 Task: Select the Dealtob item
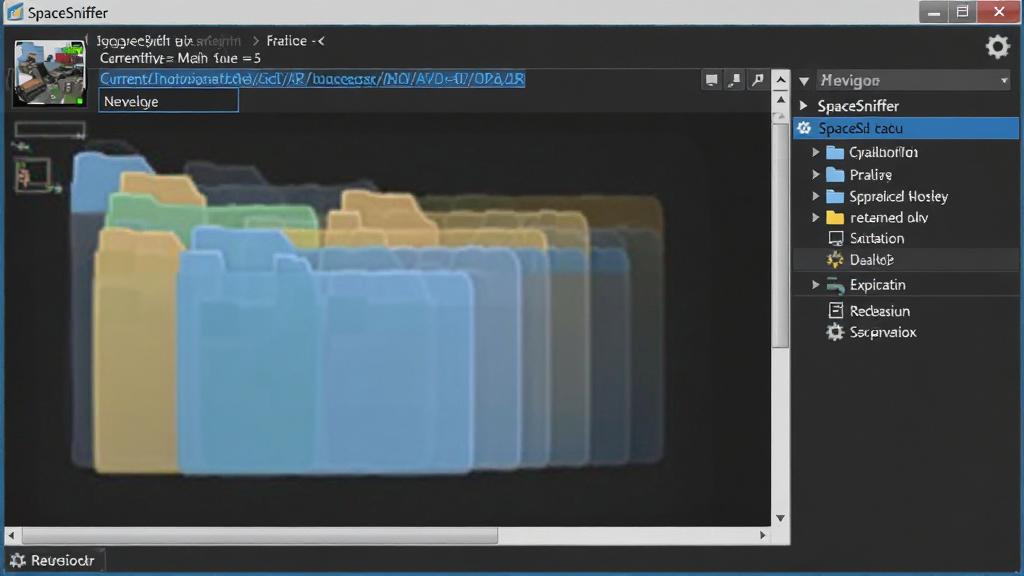click(x=906, y=260)
